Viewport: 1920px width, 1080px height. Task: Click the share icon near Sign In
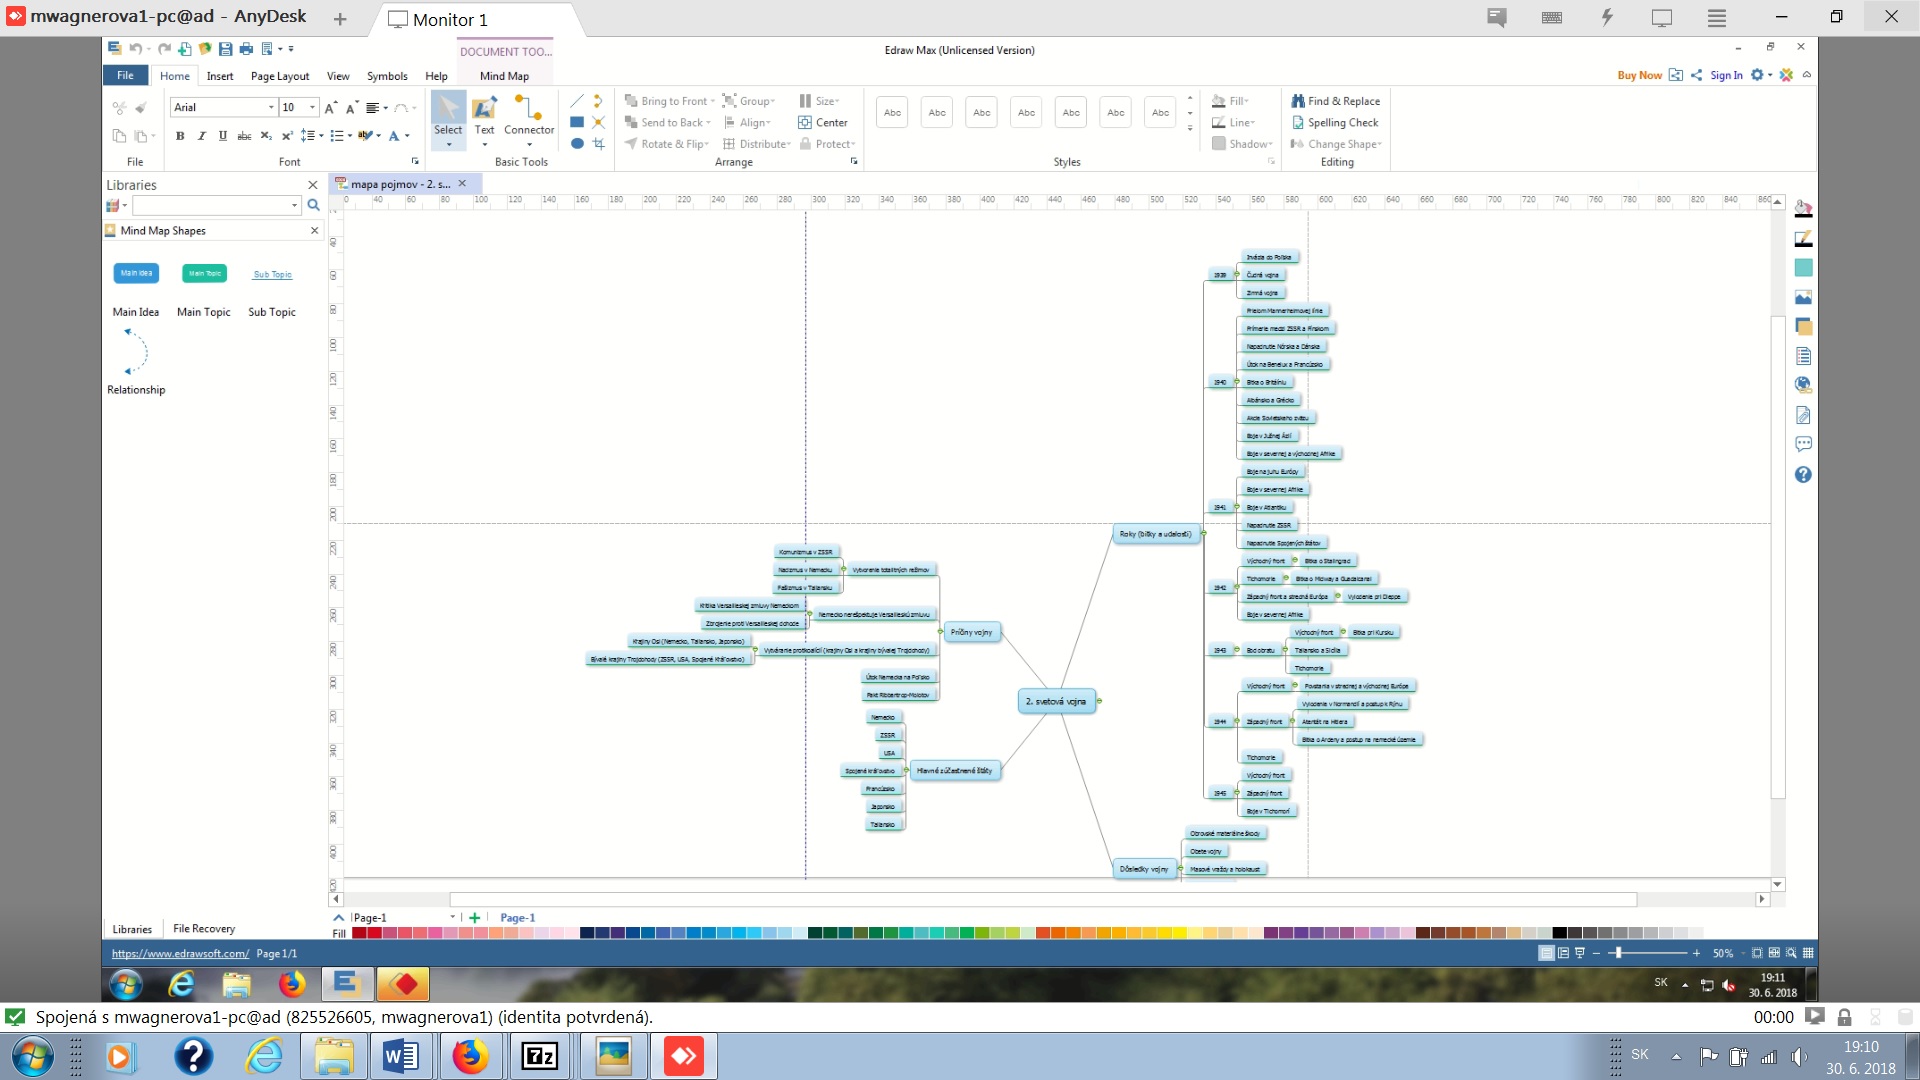[x=1696, y=75]
